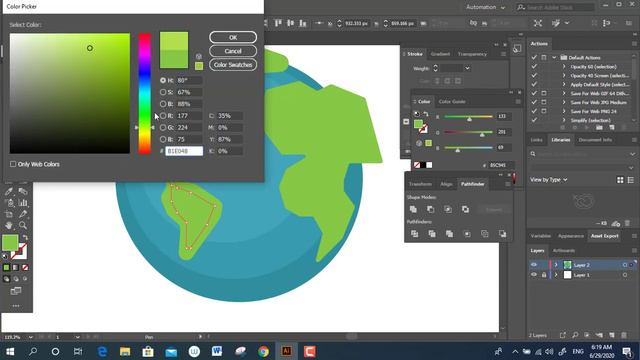640x360 pixels.
Task: Open File Explorer from the taskbar
Action: click(x=125, y=351)
